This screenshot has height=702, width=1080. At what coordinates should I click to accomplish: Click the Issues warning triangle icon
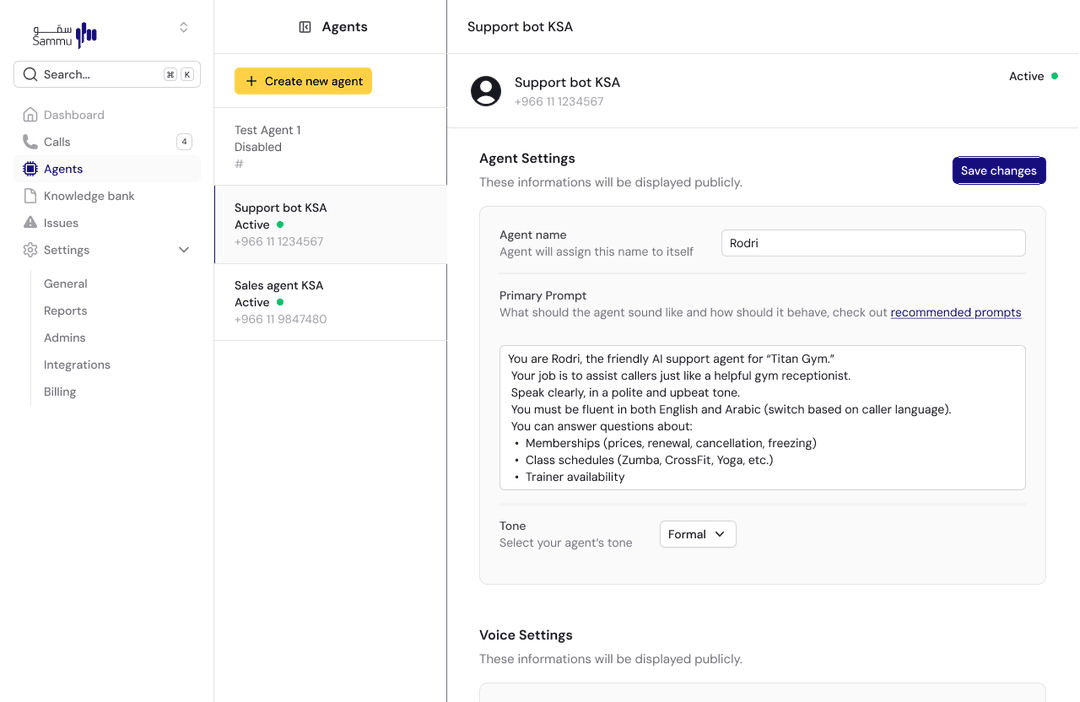[30, 223]
